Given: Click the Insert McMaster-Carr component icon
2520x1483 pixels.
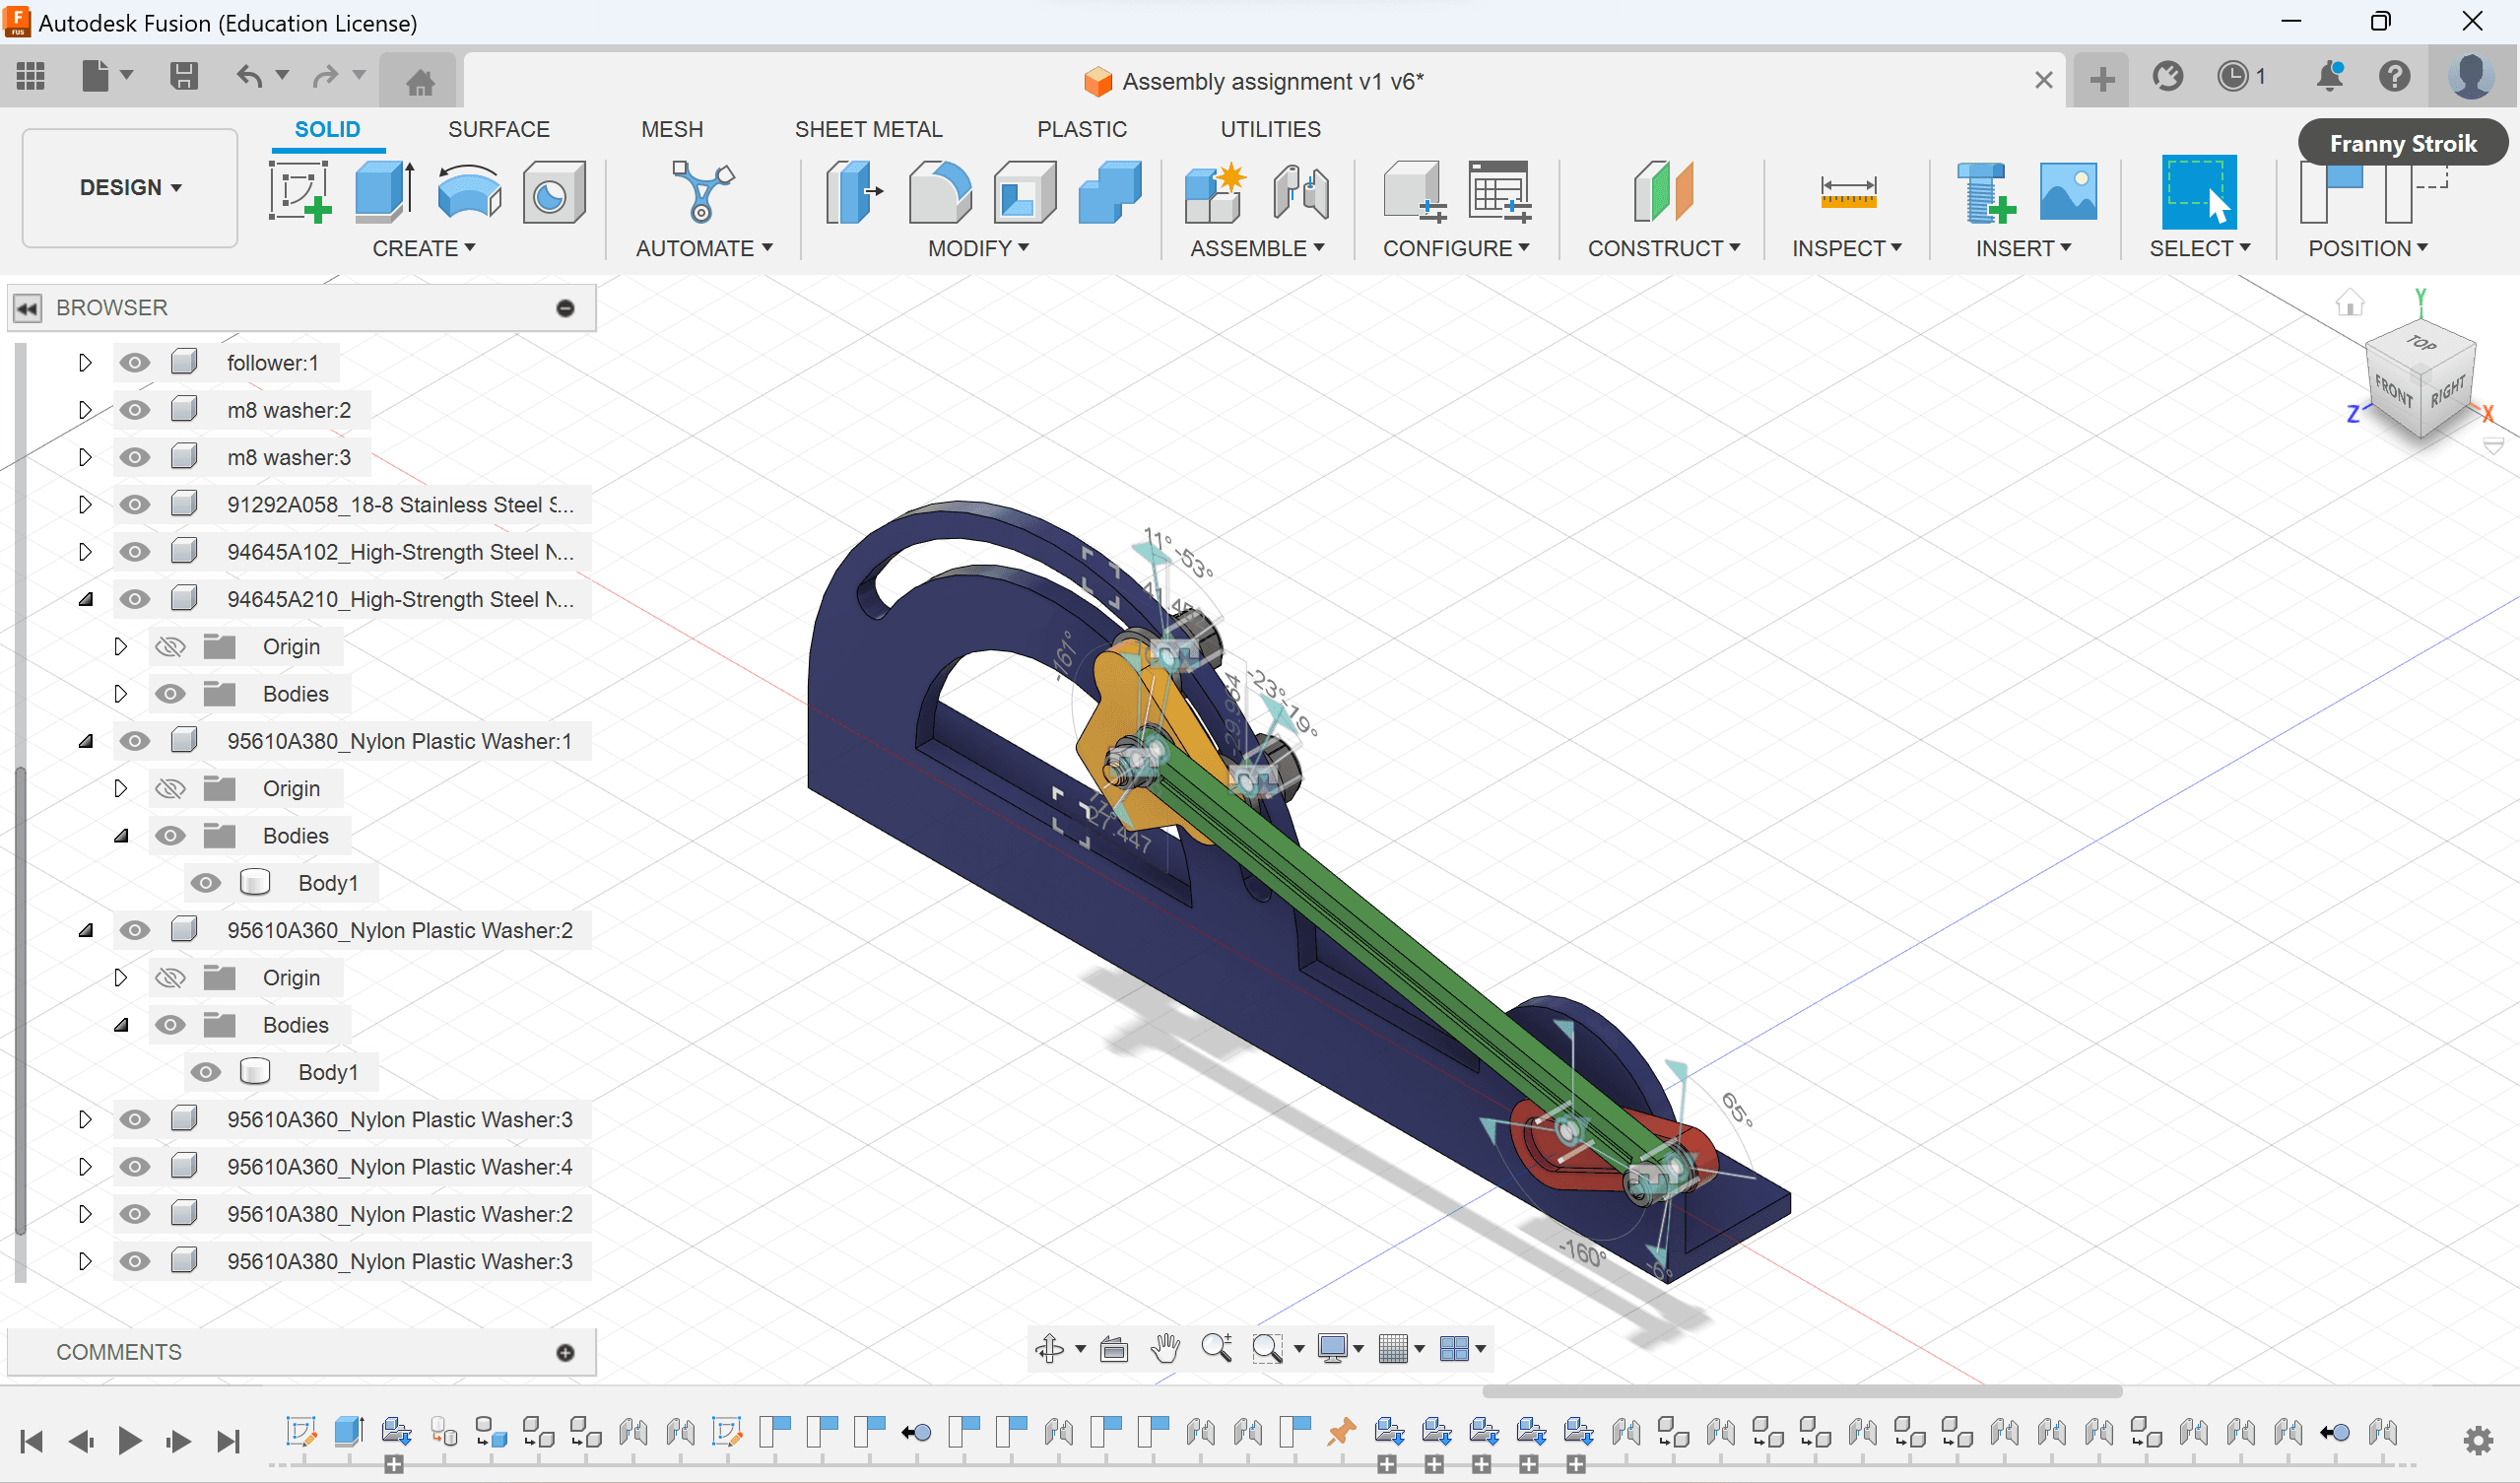Looking at the screenshot, I should pyautogui.click(x=1985, y=191).
